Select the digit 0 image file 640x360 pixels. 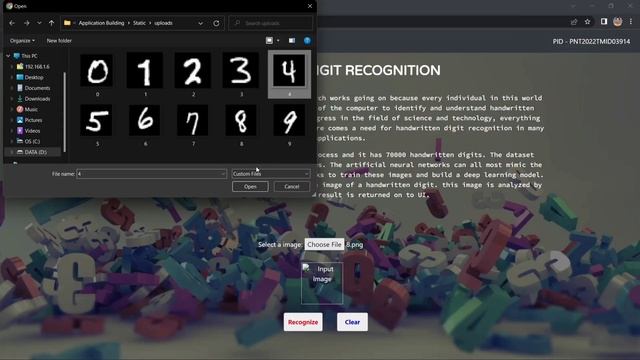click(x=97, y=75)
